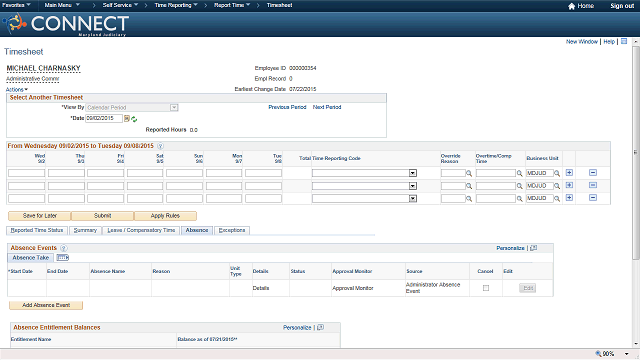The width and height of the screenshot is (640, 360).
Task: Go to the Next Period link
Action: [x=327, y=107]
